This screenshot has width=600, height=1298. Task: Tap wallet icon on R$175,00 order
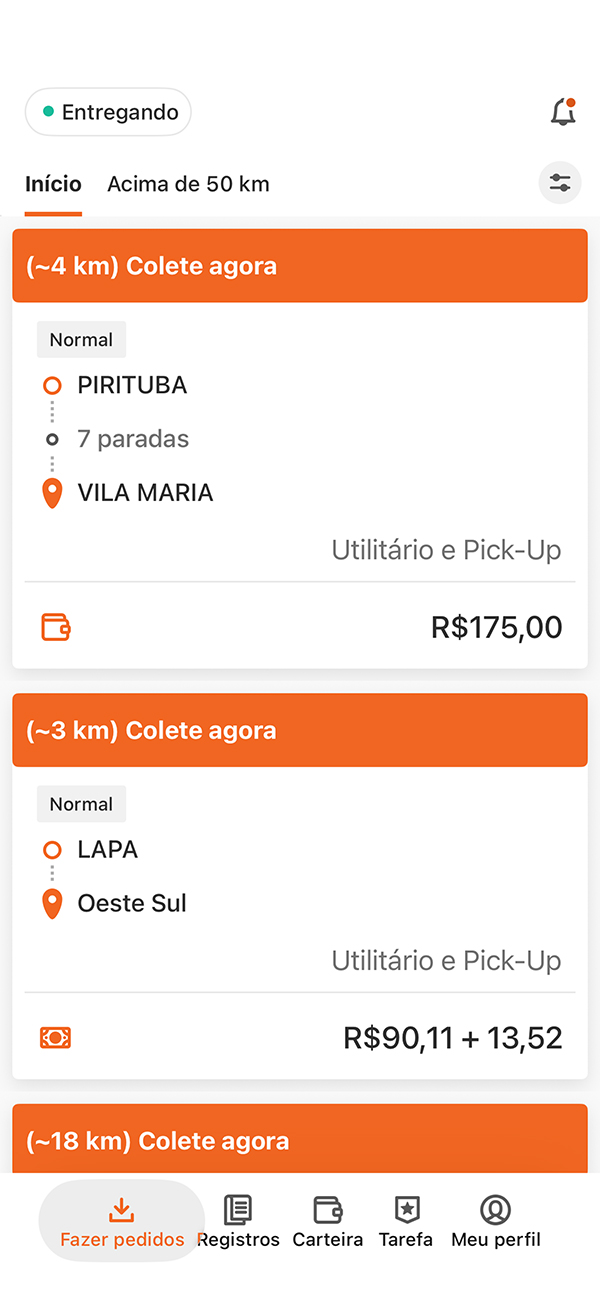[56, 627]
